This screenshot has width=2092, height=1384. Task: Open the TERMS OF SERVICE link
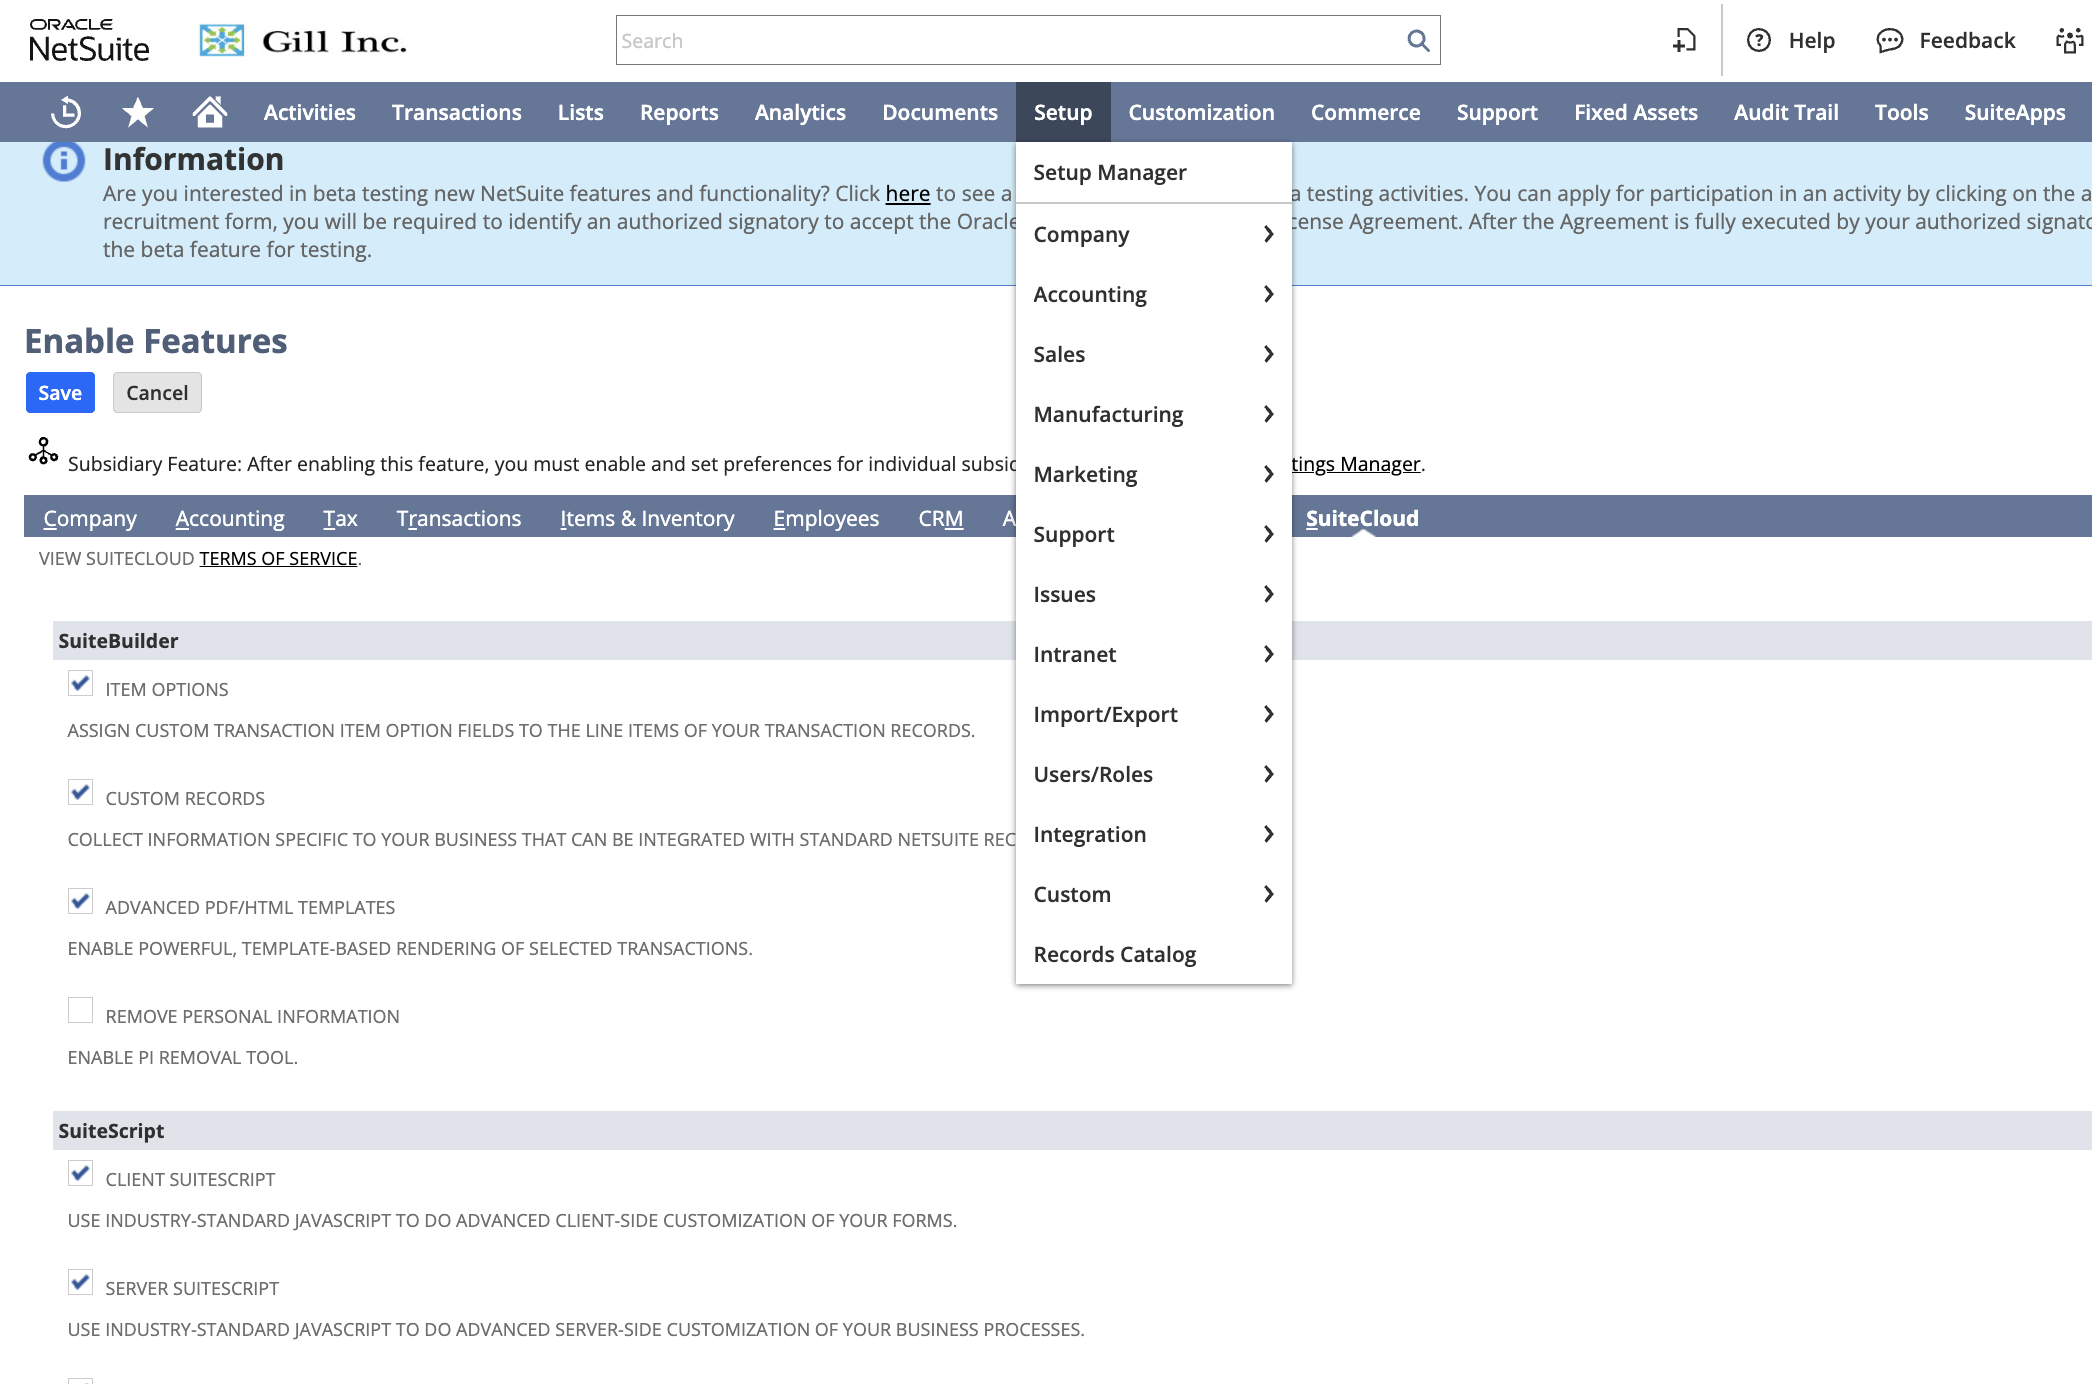(x=277, y=558)
